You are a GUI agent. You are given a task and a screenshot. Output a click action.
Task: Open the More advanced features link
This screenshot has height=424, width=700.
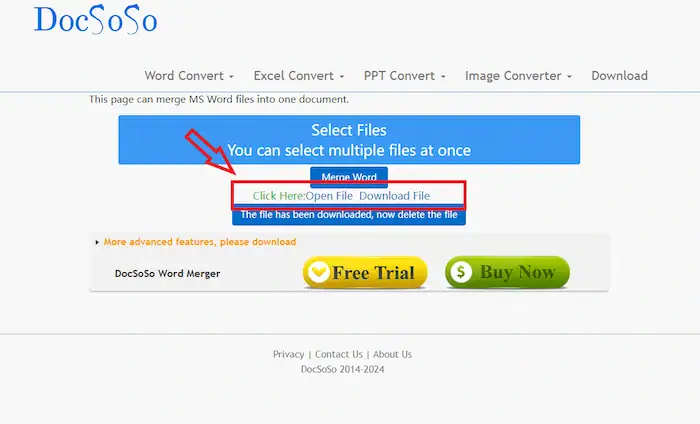click(x=199, y=242)
